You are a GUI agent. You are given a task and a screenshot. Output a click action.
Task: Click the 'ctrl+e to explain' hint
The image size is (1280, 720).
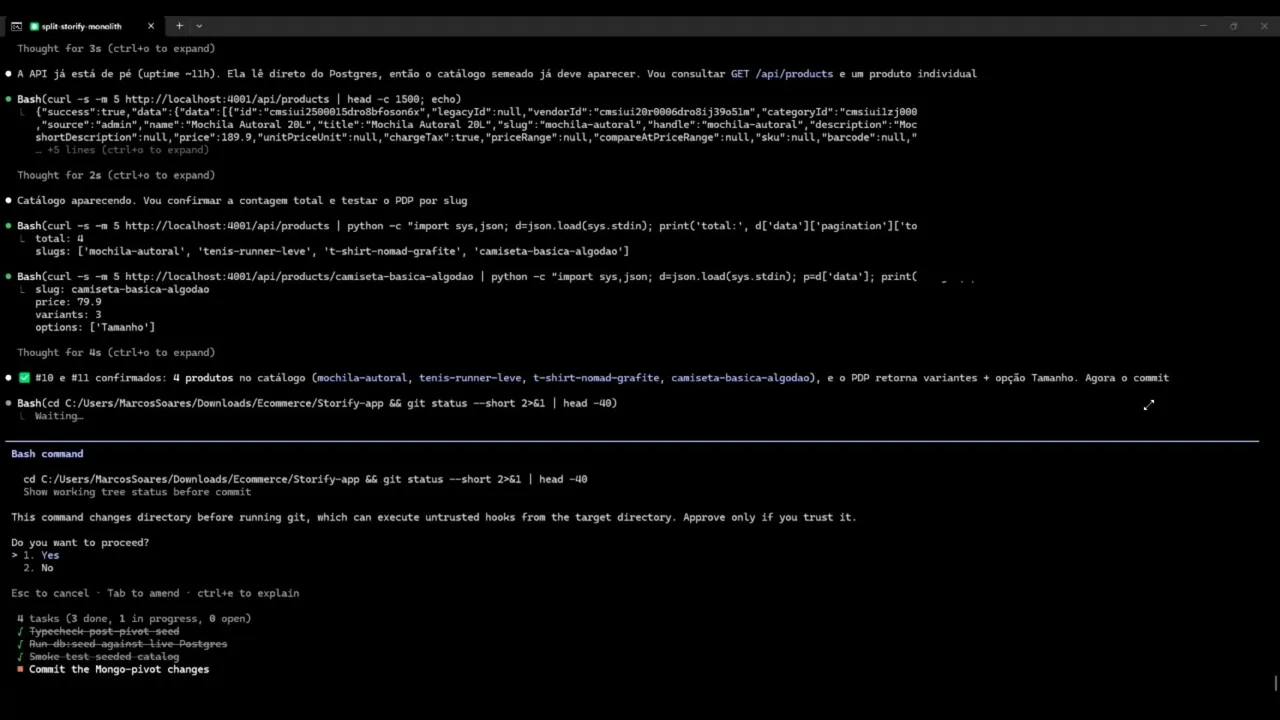tap(248, 593)
